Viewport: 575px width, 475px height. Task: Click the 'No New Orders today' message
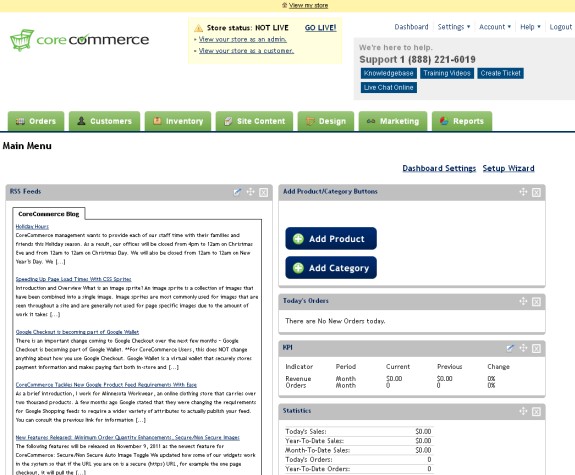click(335, 321)
